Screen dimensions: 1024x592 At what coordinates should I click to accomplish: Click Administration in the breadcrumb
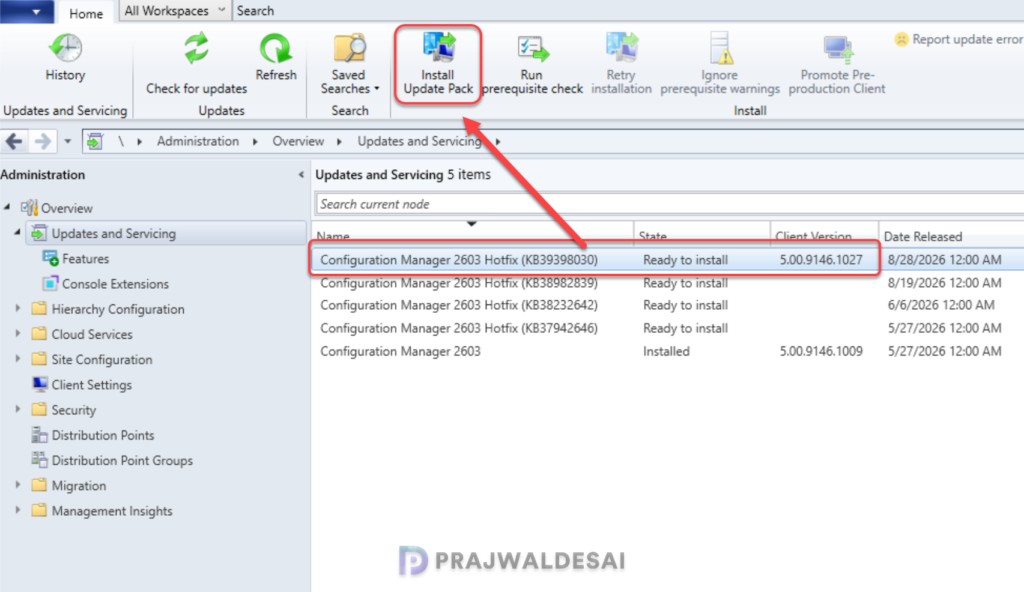click(197, 141)
